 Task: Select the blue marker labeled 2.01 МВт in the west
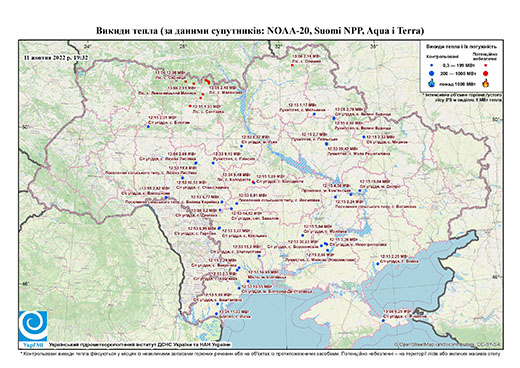tap(148, 126)
